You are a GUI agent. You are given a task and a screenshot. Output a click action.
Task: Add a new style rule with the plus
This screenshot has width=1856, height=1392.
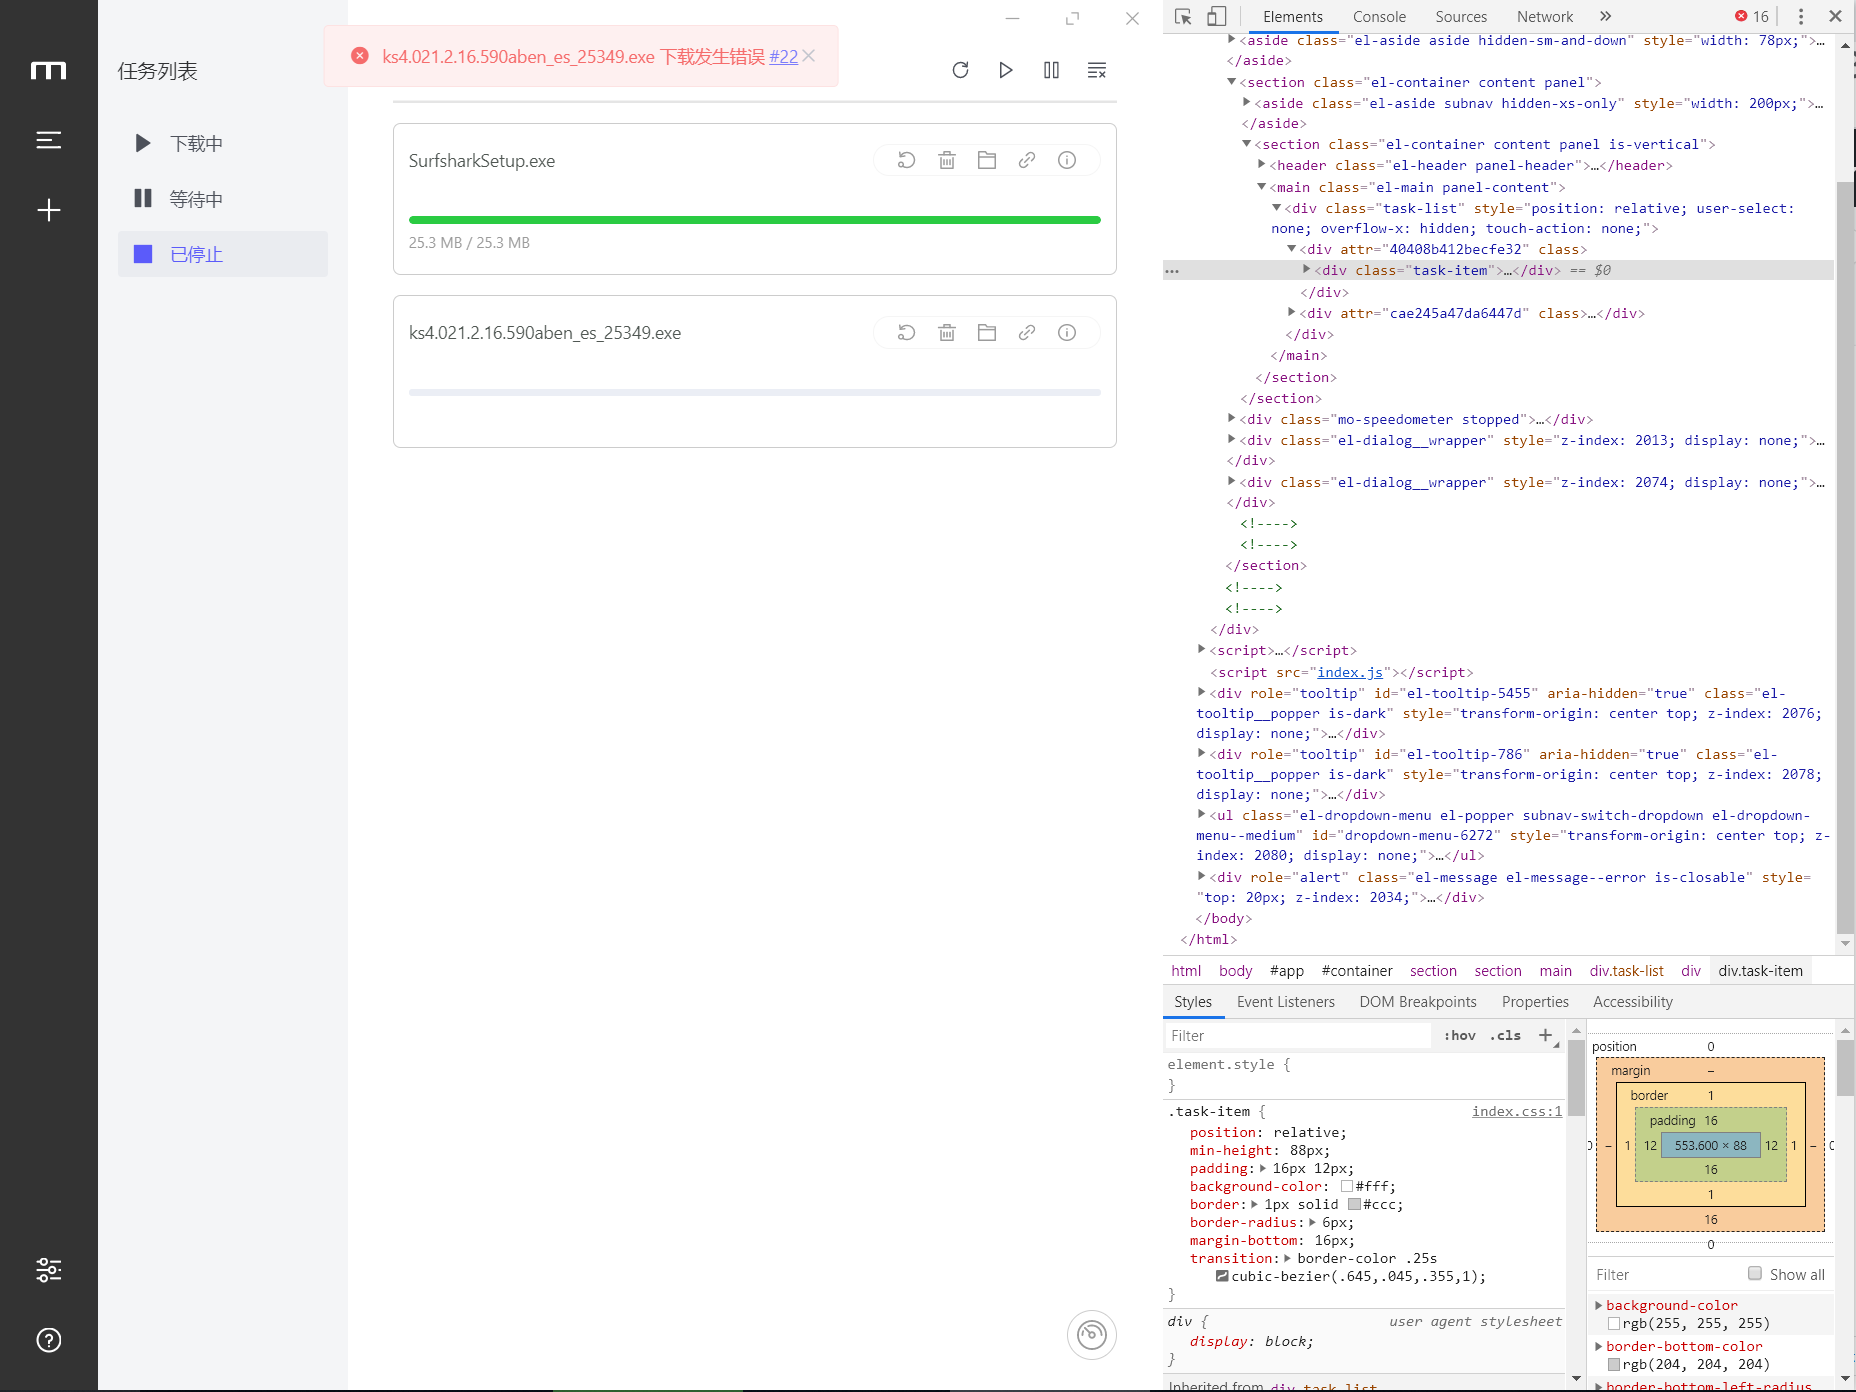(1545, 1035)
